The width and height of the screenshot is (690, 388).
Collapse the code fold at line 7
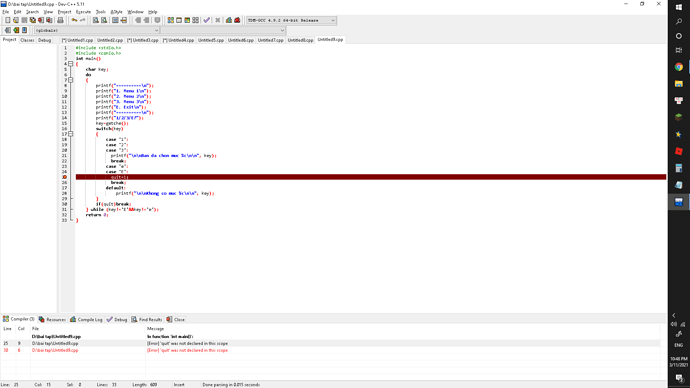[70, 80]
